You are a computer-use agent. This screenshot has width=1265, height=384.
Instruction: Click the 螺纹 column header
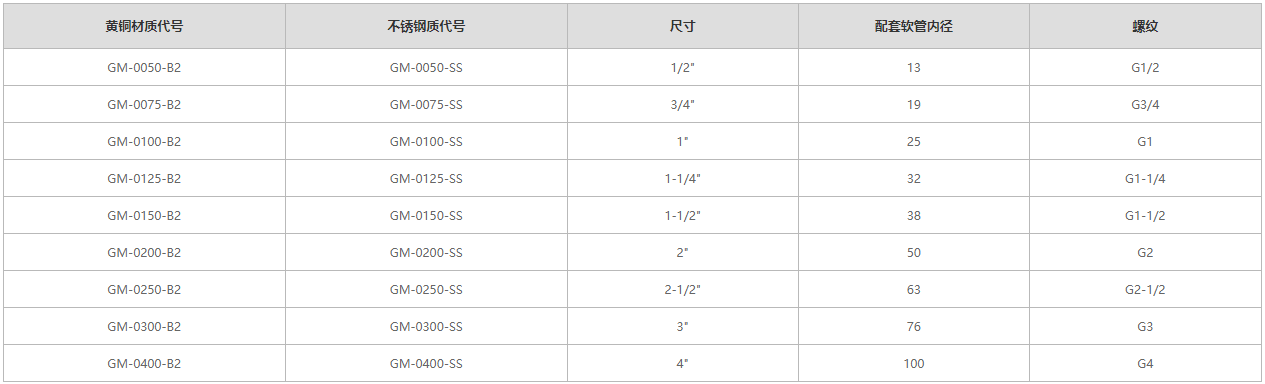1145,27
